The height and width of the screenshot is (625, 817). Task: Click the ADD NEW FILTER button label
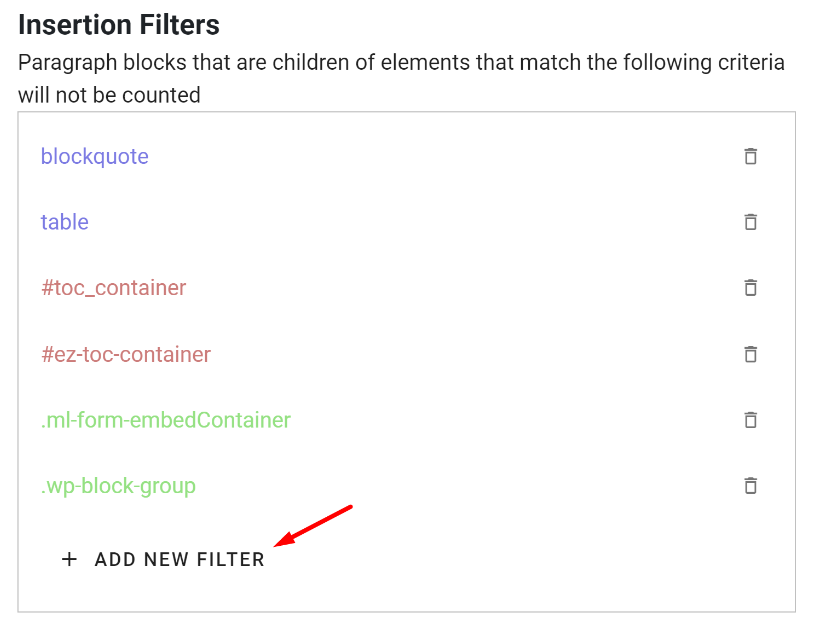[x=180, y=559]
